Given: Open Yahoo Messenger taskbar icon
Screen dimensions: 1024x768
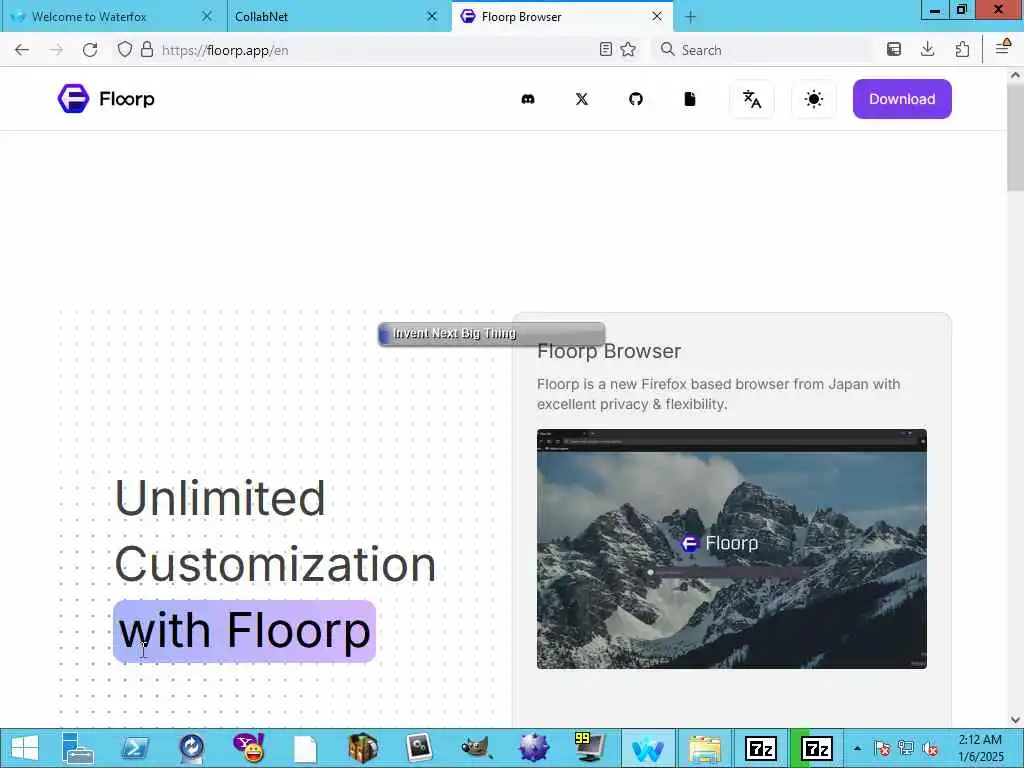Looking at the screenshot, I should click(x=249, y=748).
